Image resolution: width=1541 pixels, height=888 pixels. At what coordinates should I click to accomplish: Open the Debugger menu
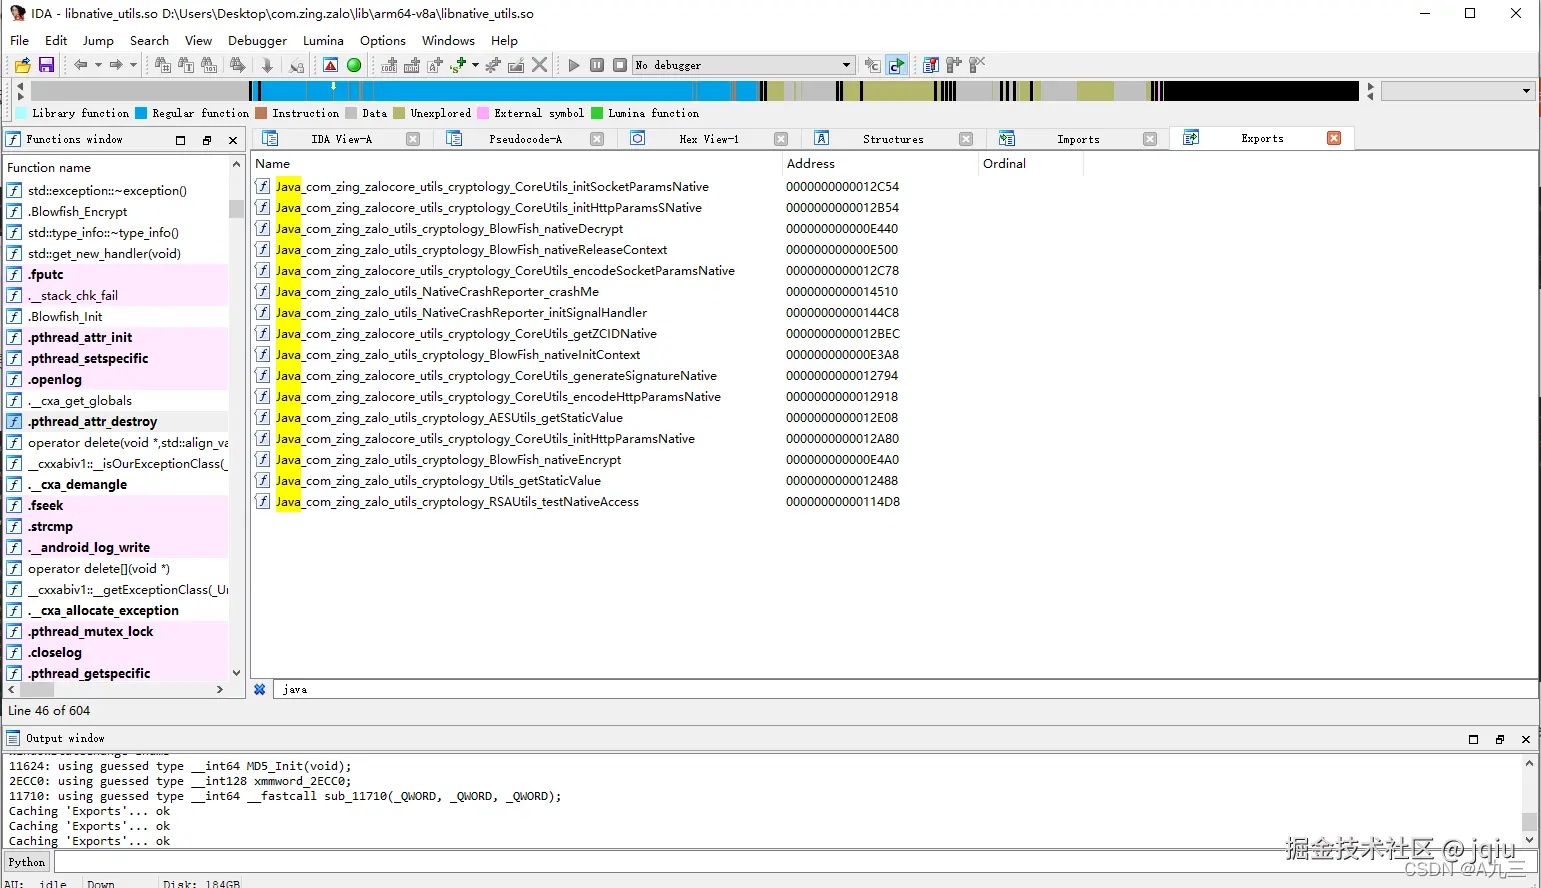(x=257, y=41)
